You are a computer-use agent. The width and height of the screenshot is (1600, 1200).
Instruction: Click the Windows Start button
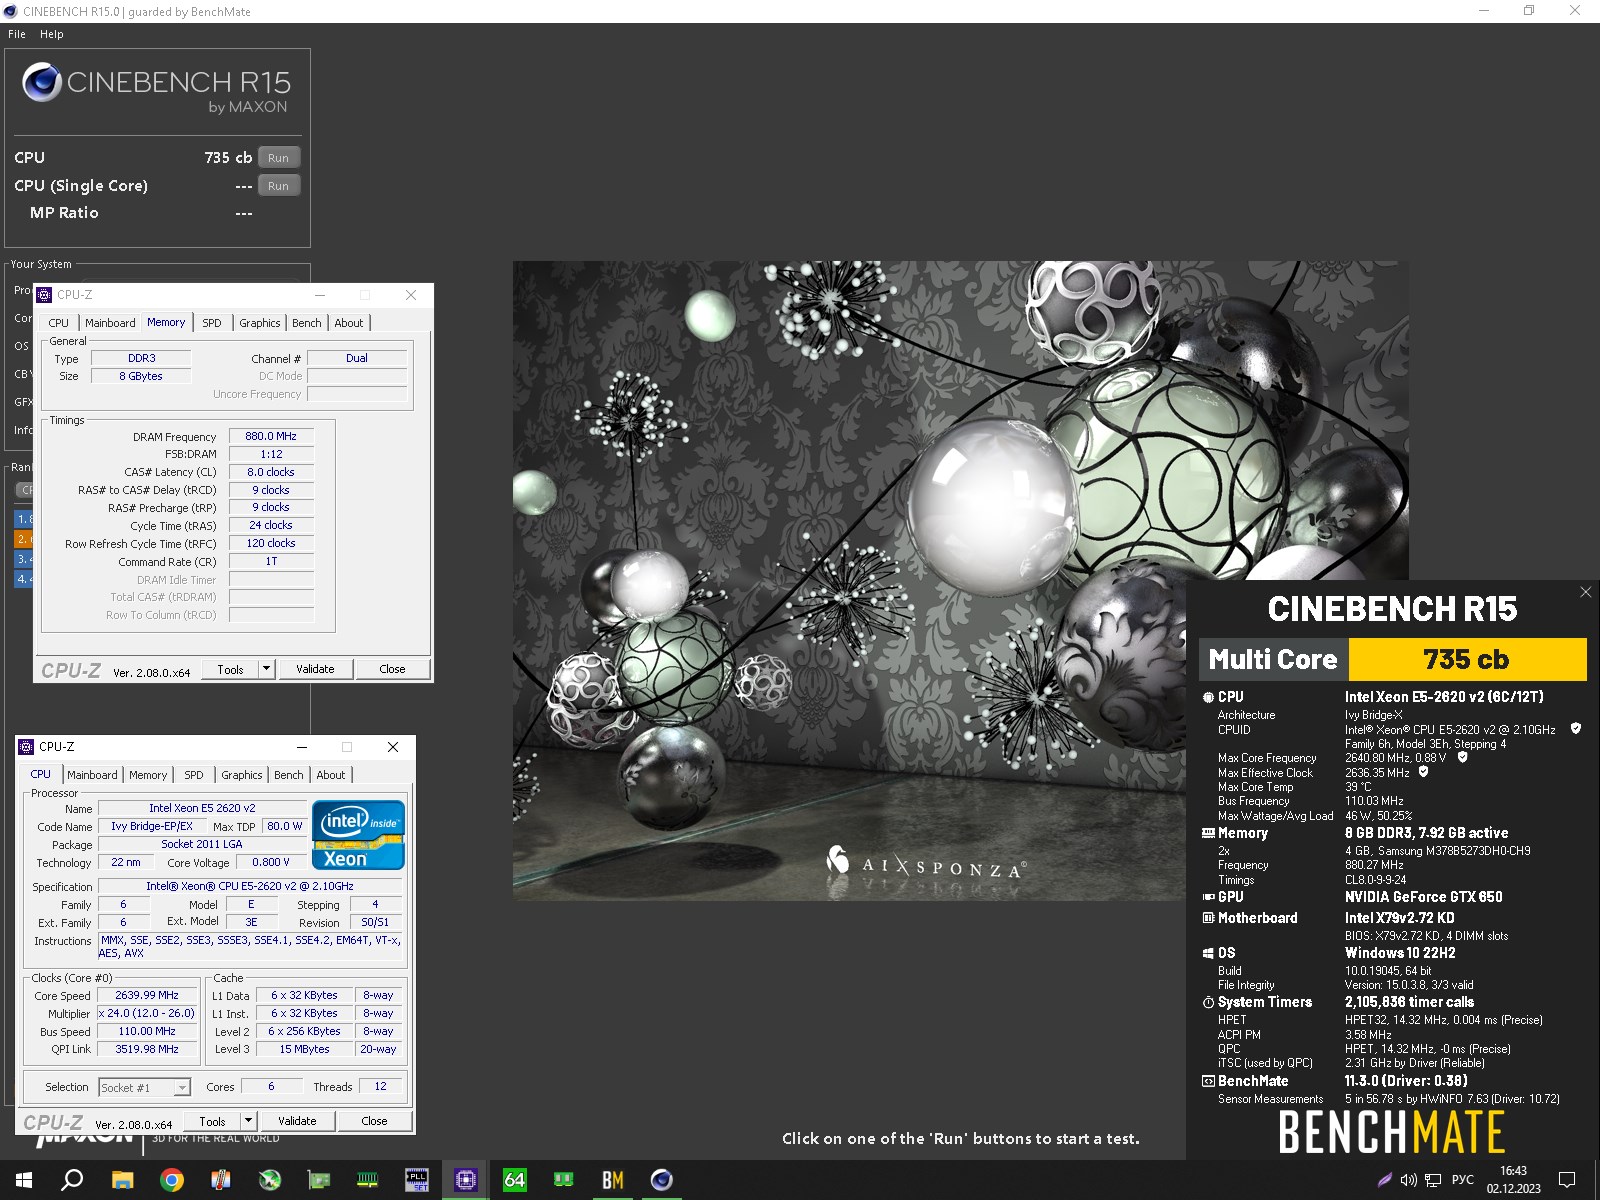[x=24, y=1180]
